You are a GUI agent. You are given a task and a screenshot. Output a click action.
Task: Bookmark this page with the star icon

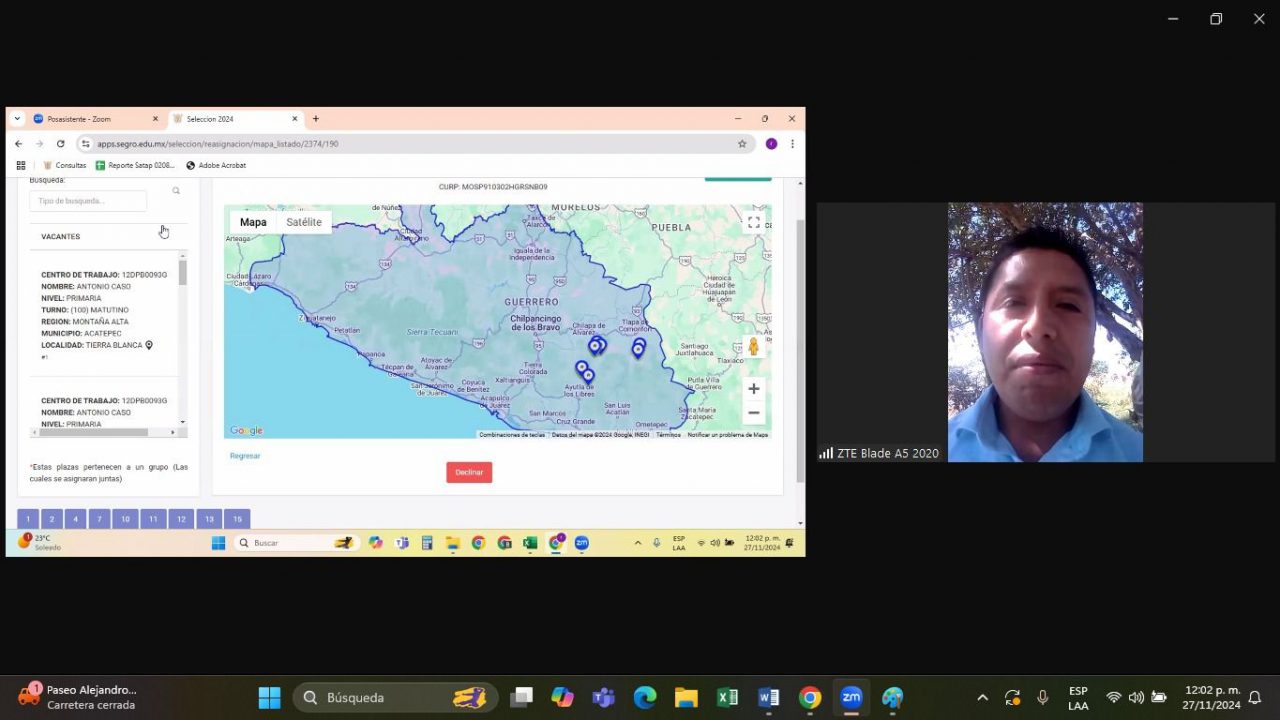click(x=742, y=144)
